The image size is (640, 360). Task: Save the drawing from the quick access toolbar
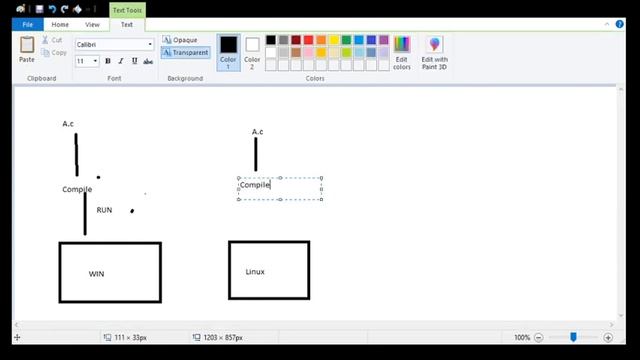click(x=40, y=9)
